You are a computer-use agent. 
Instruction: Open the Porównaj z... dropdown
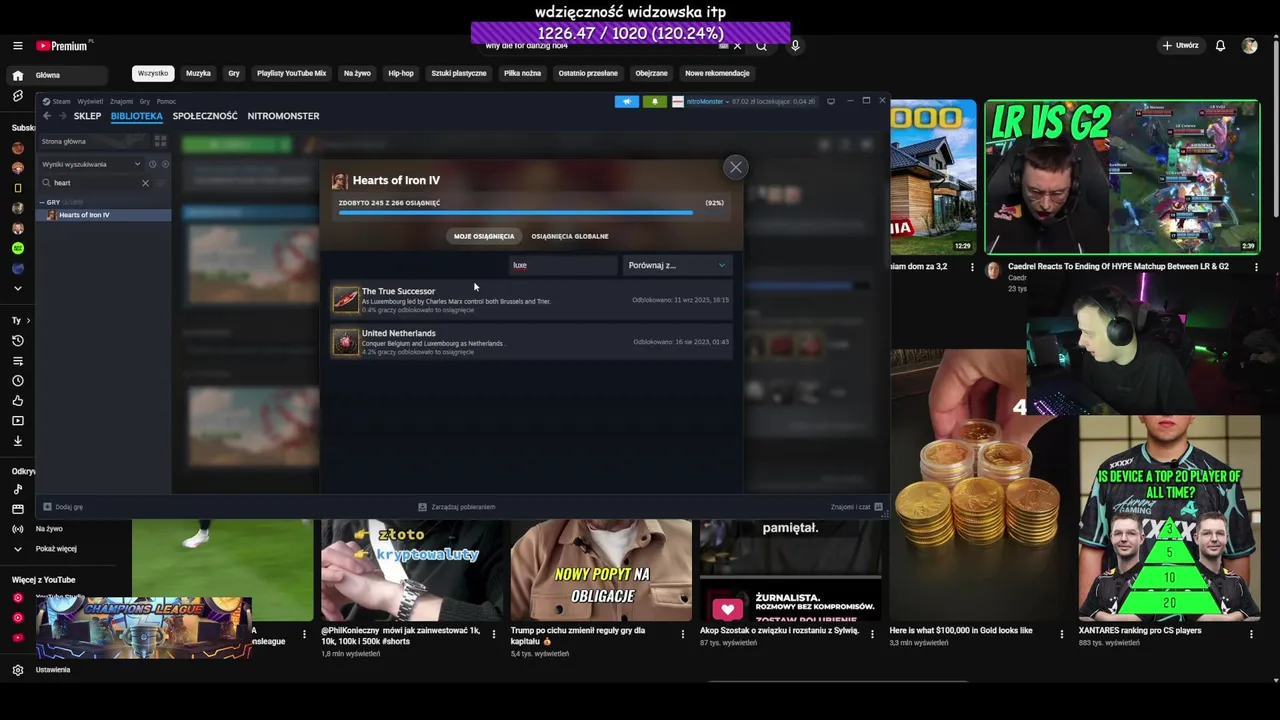[677, 265]
